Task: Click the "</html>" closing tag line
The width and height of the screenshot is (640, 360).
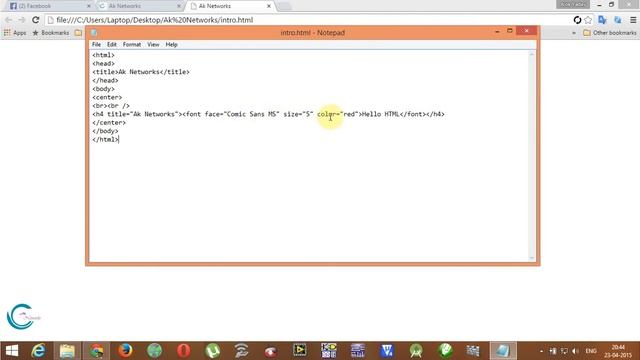Action: click(105, 140)
